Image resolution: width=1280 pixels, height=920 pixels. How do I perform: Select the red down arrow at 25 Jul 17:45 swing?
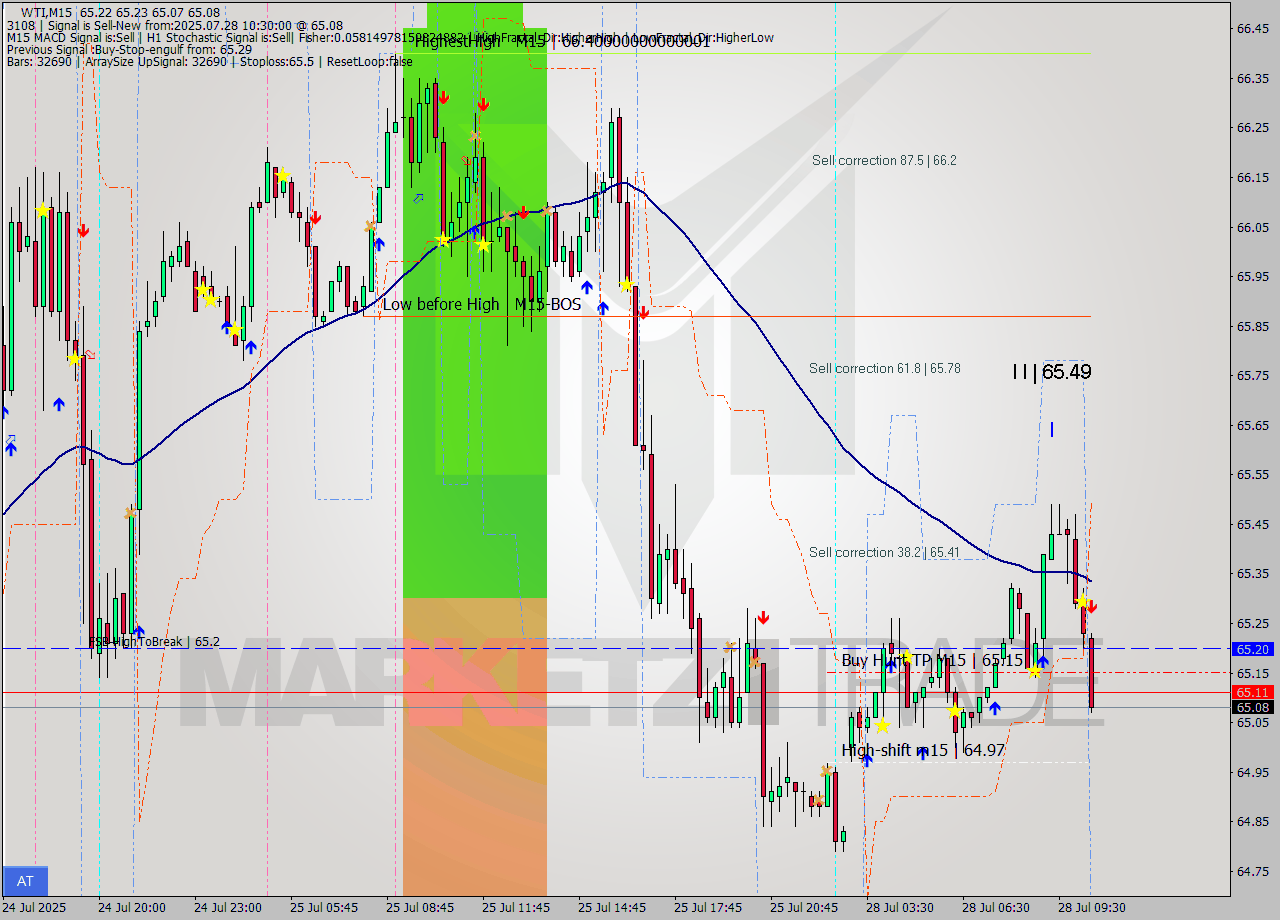[x=762, y=618]
